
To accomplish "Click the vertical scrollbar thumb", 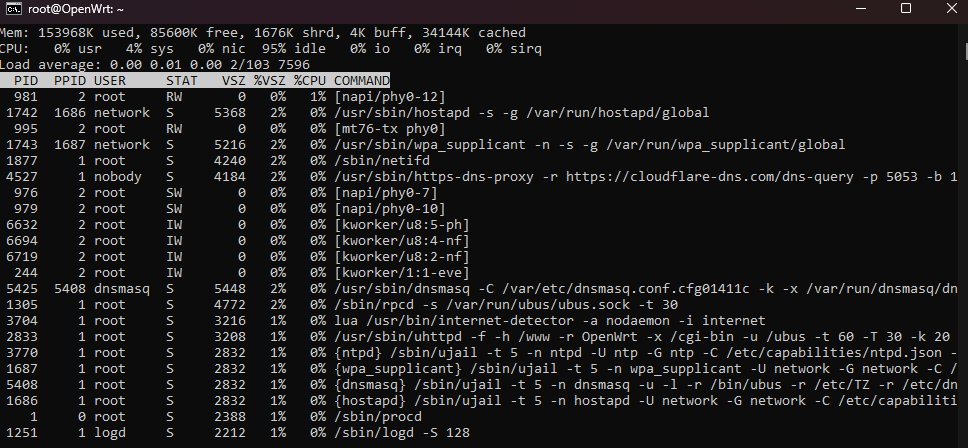I will [964, 50].
